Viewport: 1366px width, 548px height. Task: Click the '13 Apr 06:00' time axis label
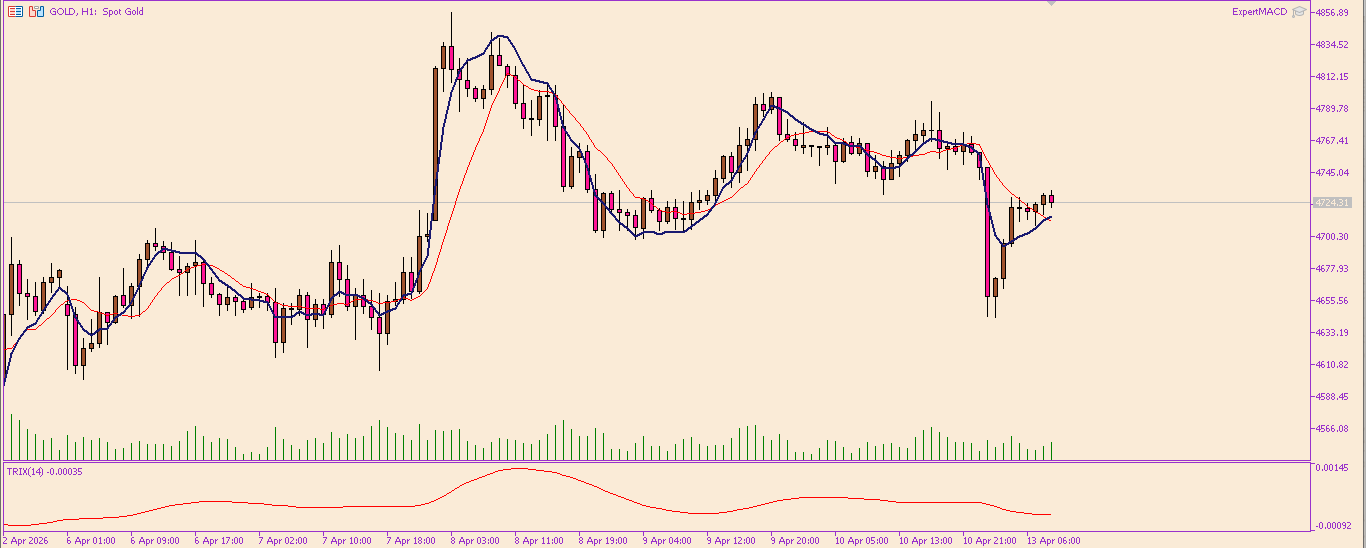[1053, 541]
